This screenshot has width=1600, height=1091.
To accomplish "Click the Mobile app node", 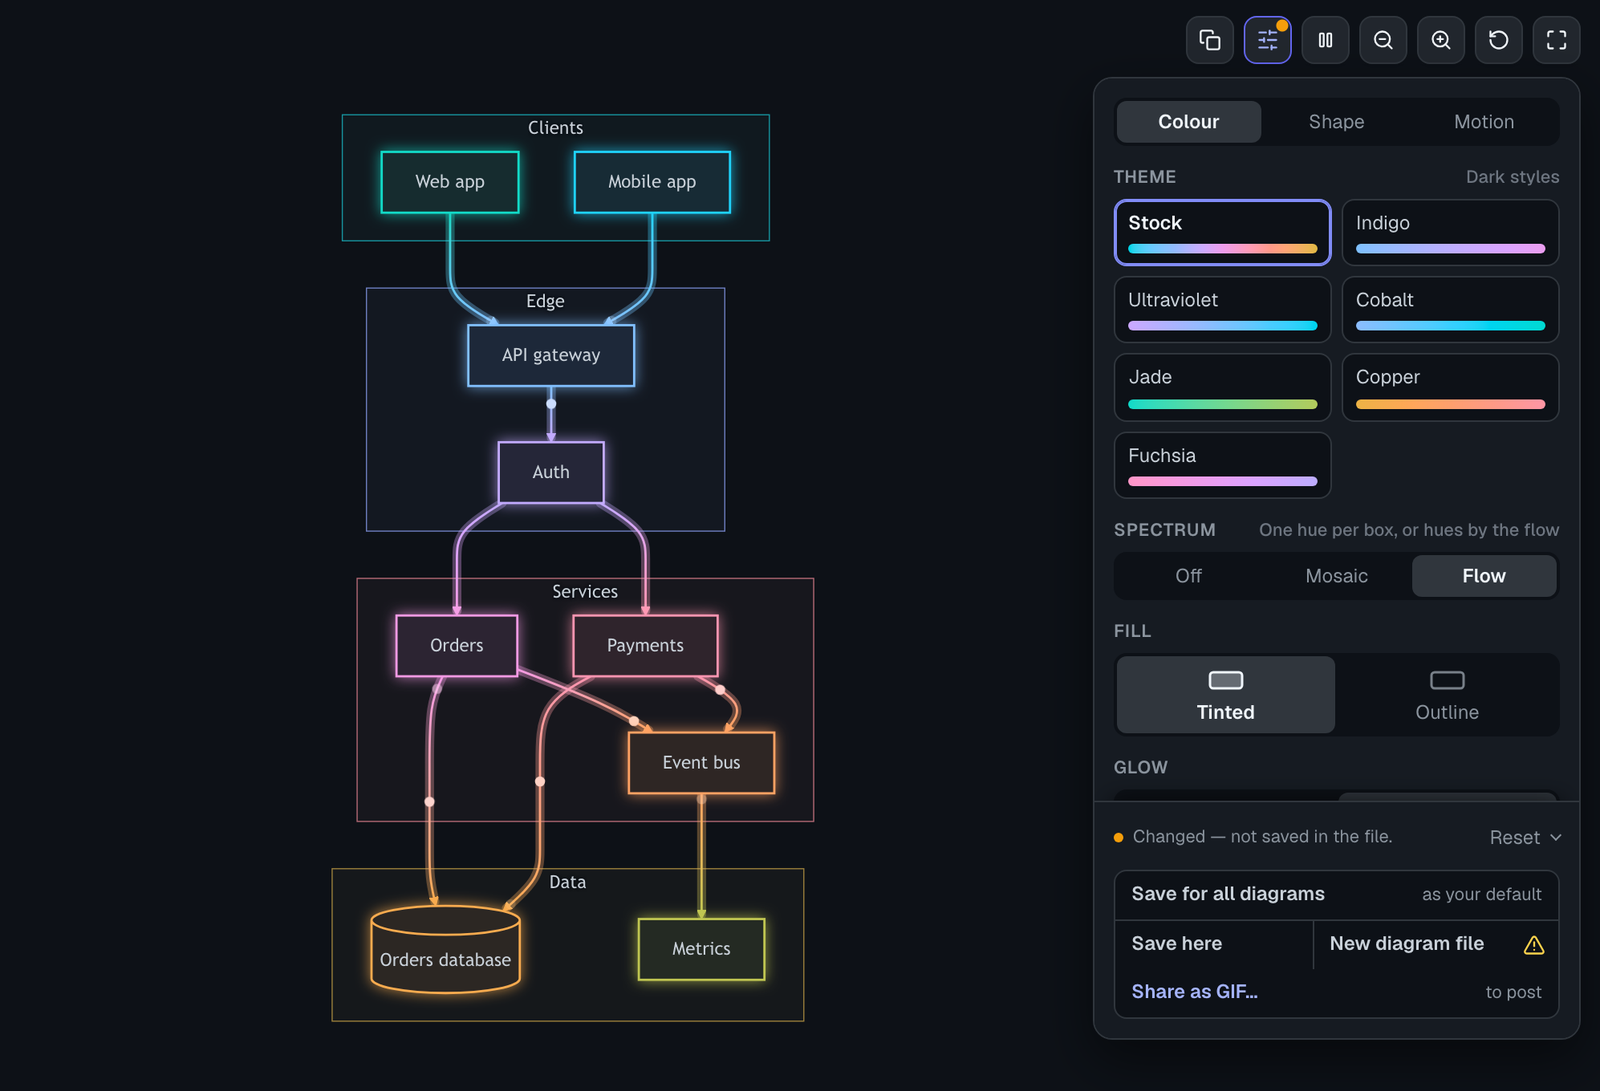I will pyautogui.click(x=652, y=182).
